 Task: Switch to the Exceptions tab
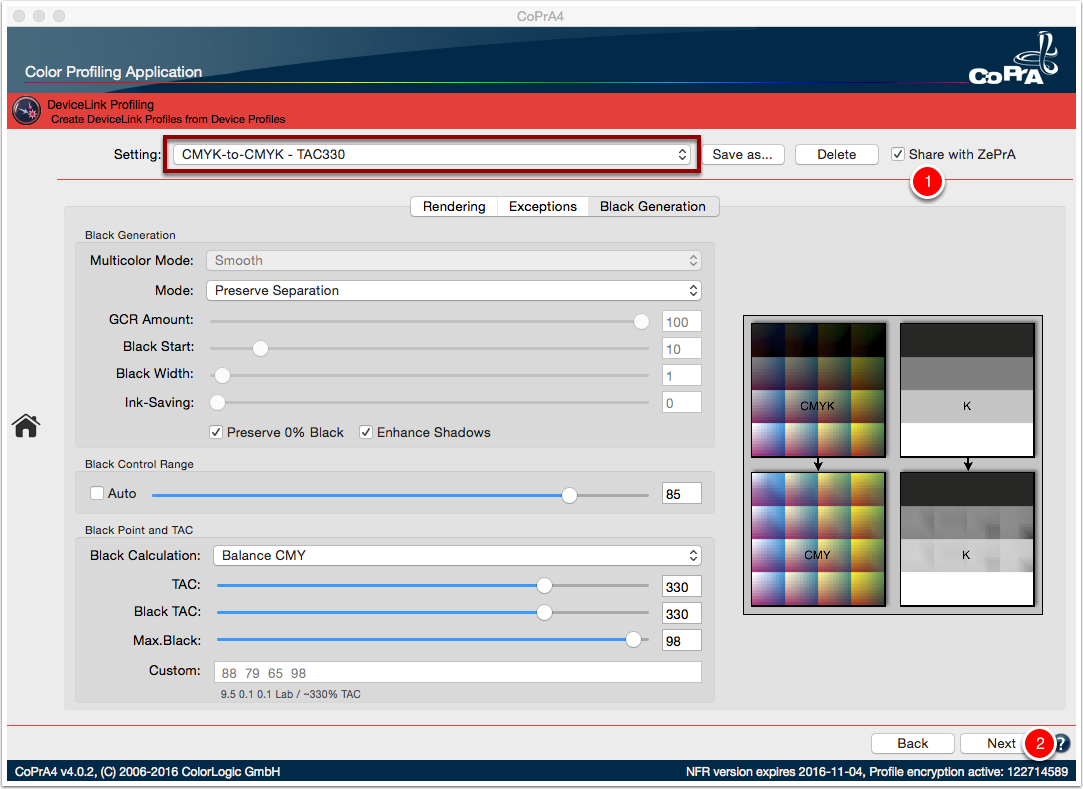542,207
